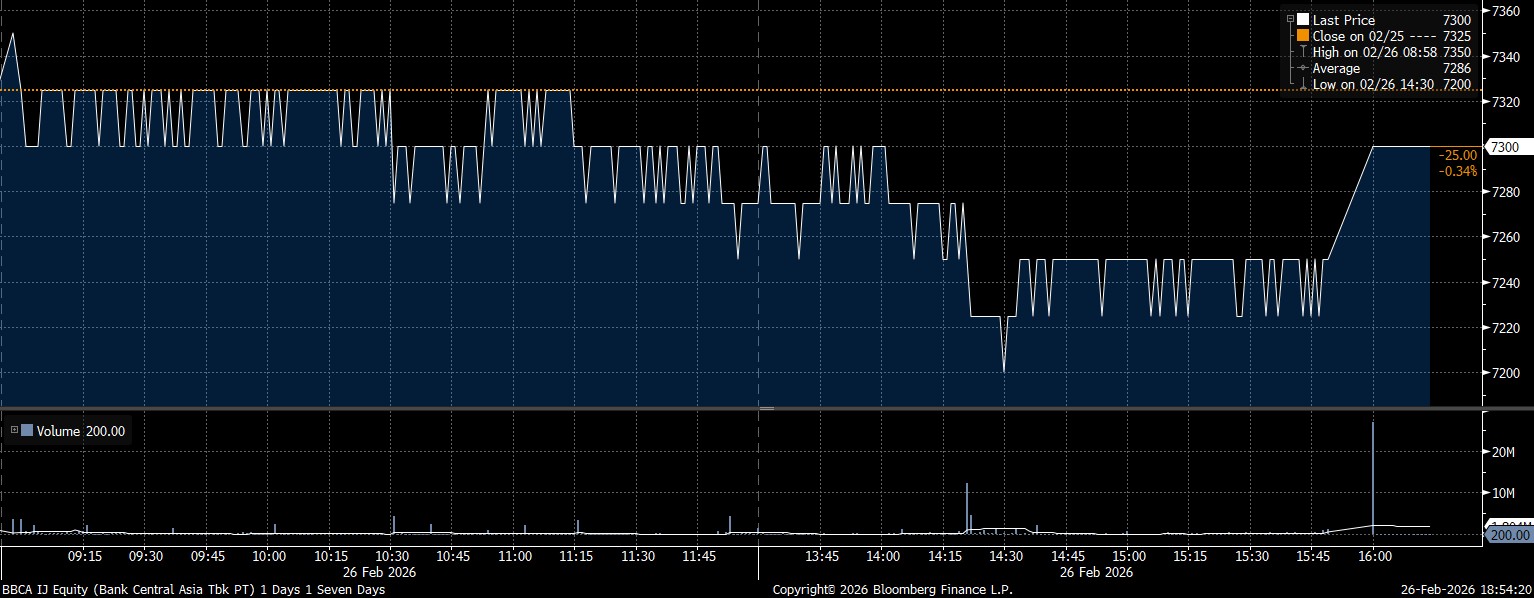Click the 14:30 time axis label

click(1005, 556)
